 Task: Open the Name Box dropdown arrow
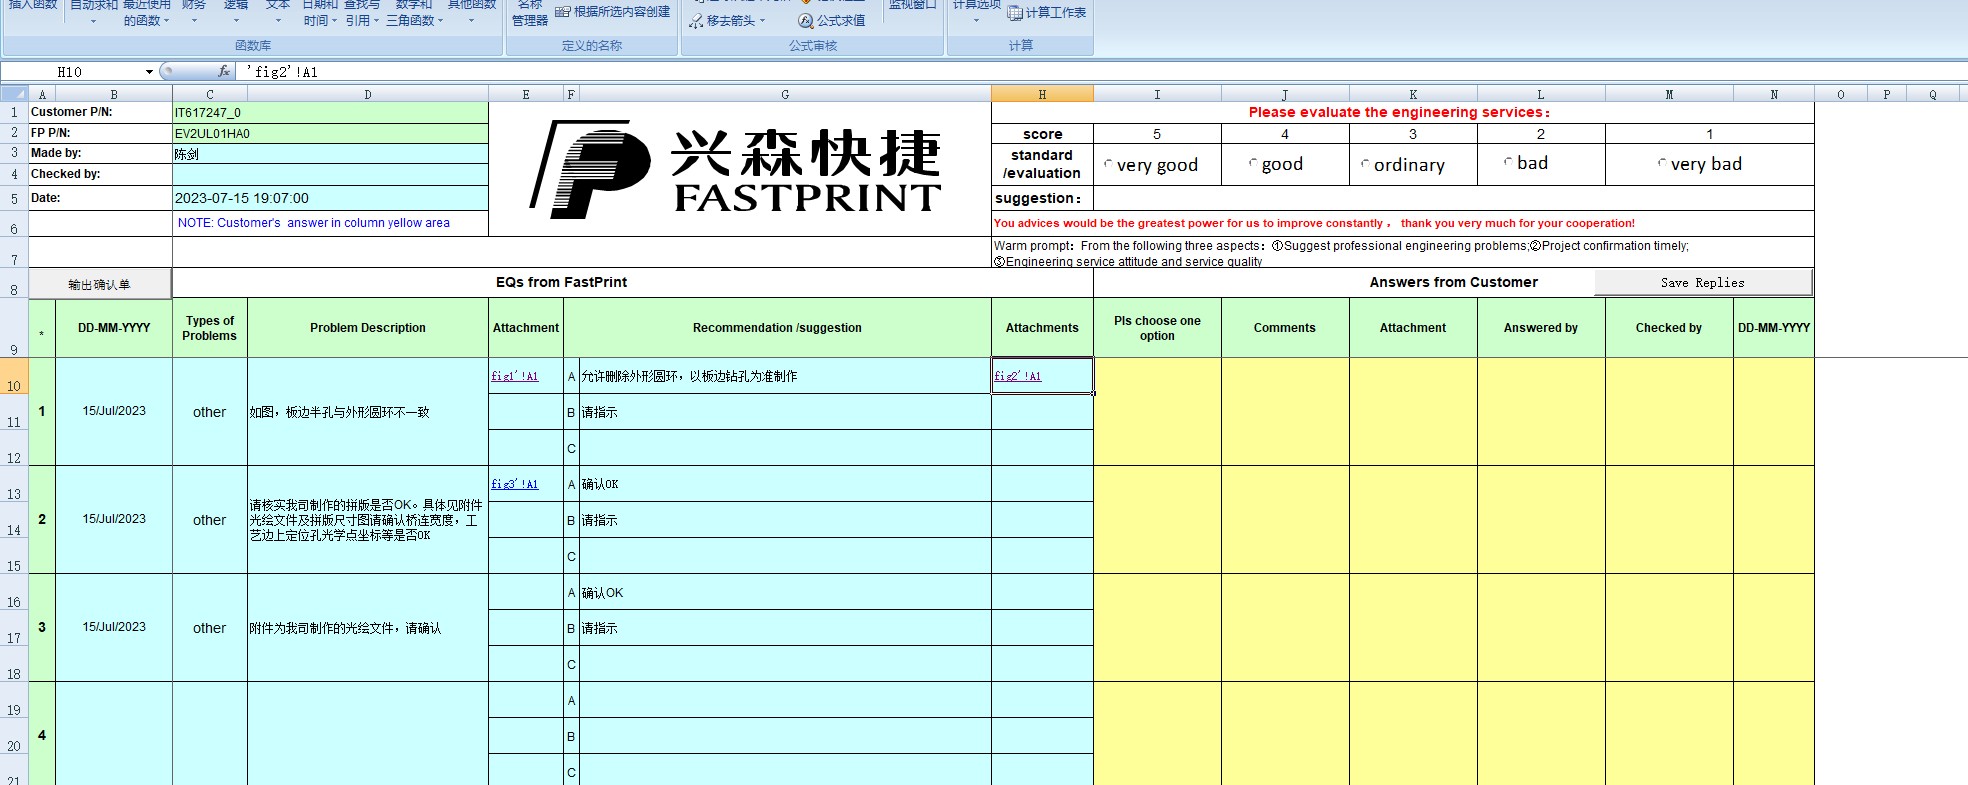(x=149, y=72)
